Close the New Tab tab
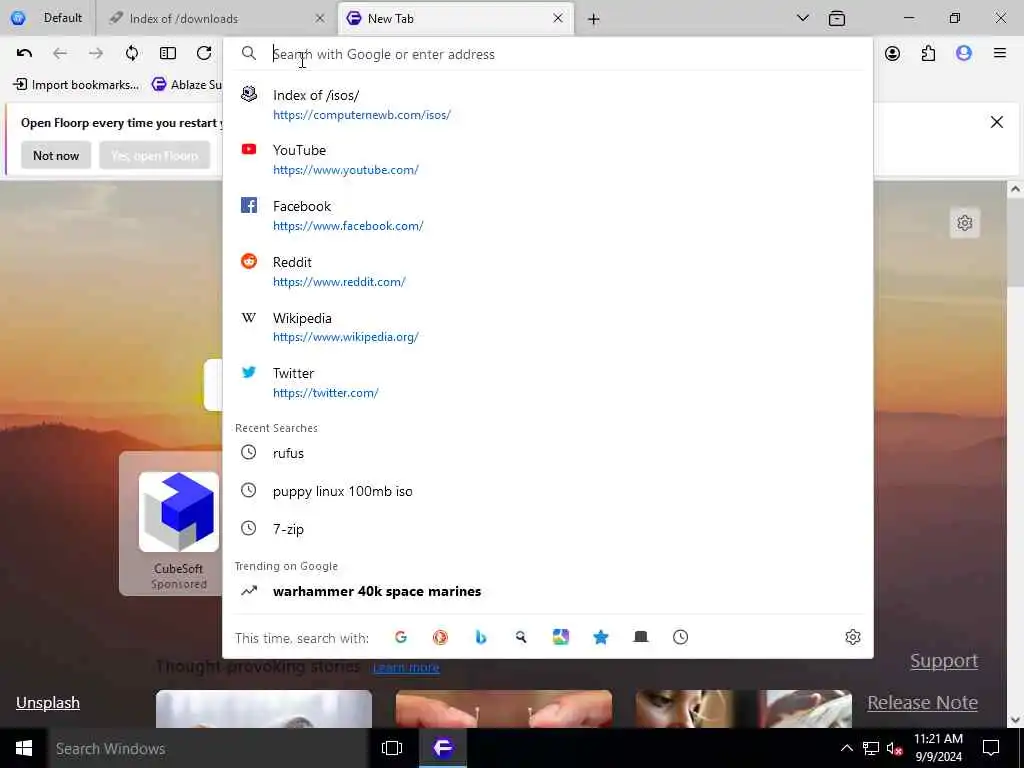1024x768 pixels. 558,18
